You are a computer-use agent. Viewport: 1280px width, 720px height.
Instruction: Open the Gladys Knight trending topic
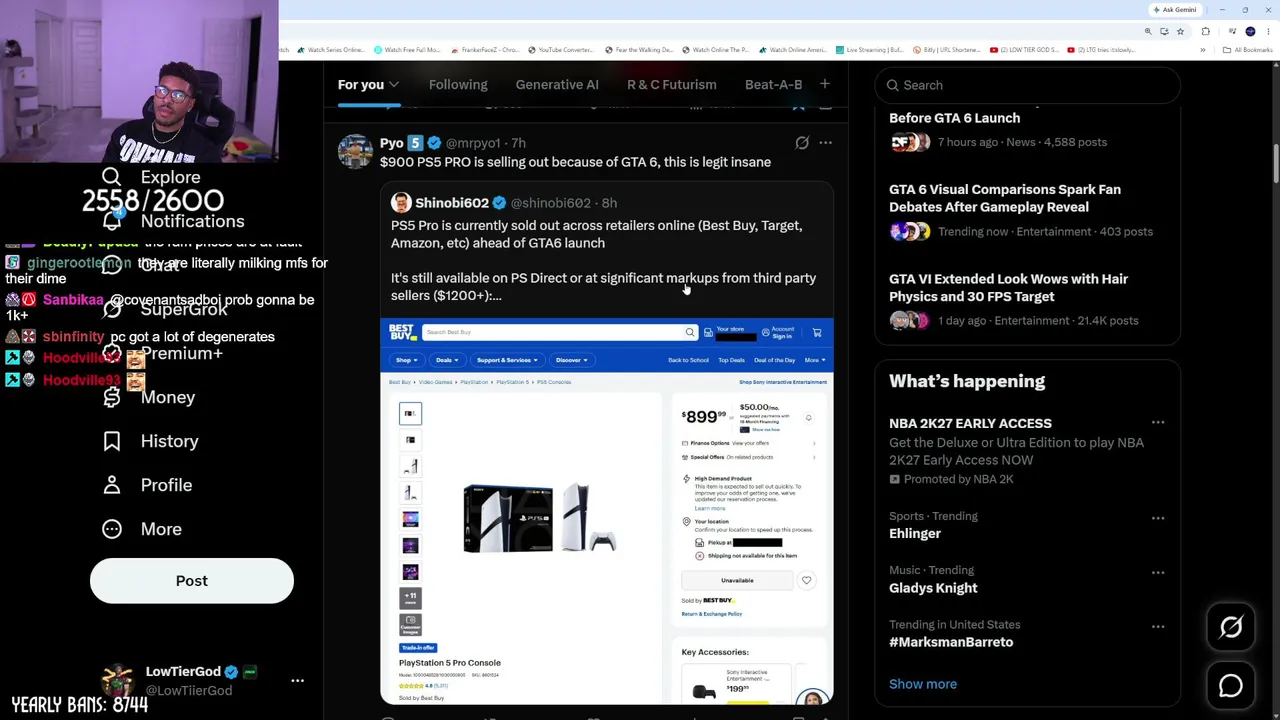coord(933,588)
